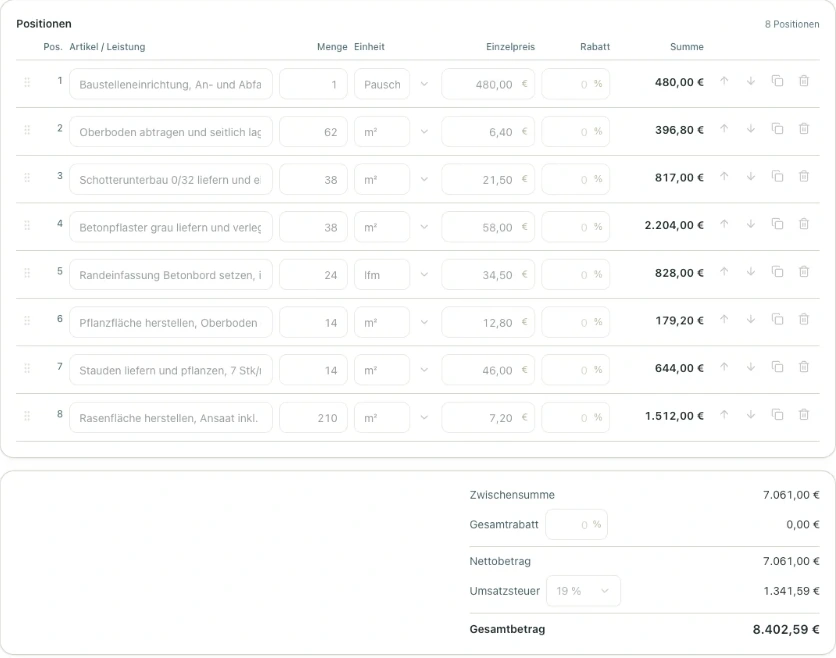Move position 1 Baustelleneinrichtung down

[x=751, y=81]
